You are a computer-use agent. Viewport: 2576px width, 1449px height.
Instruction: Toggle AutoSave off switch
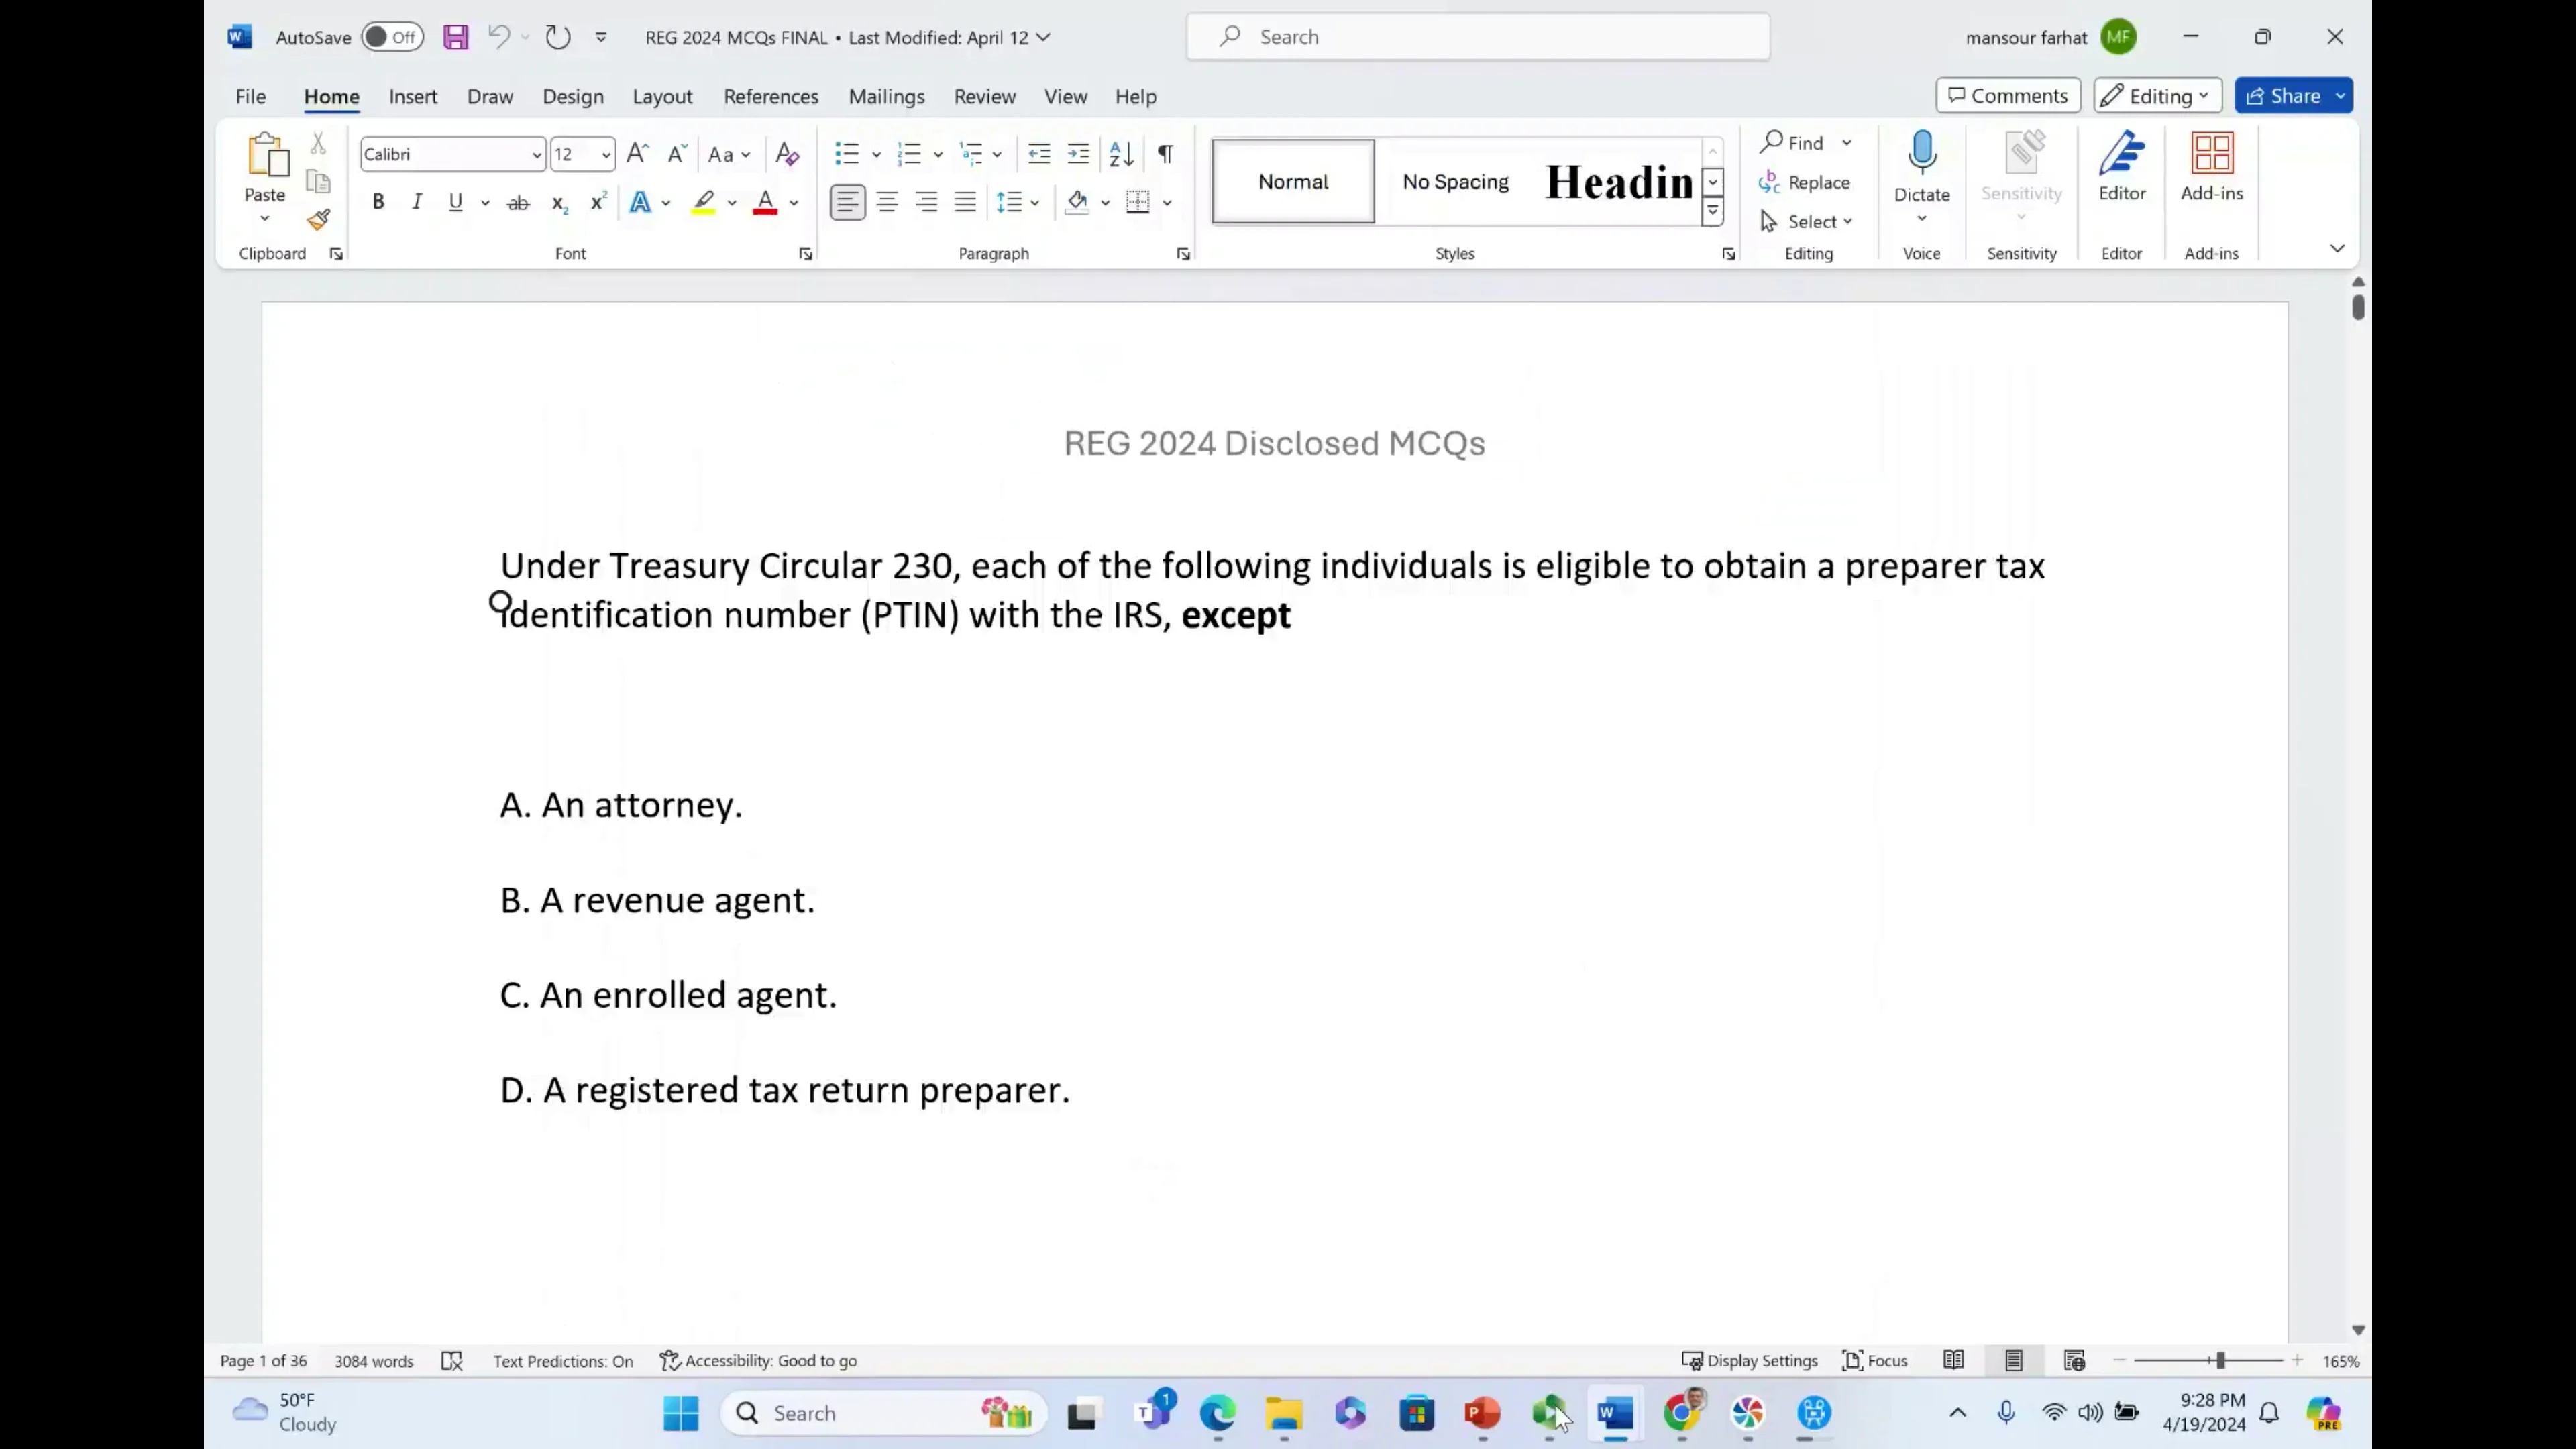point(391,36)
